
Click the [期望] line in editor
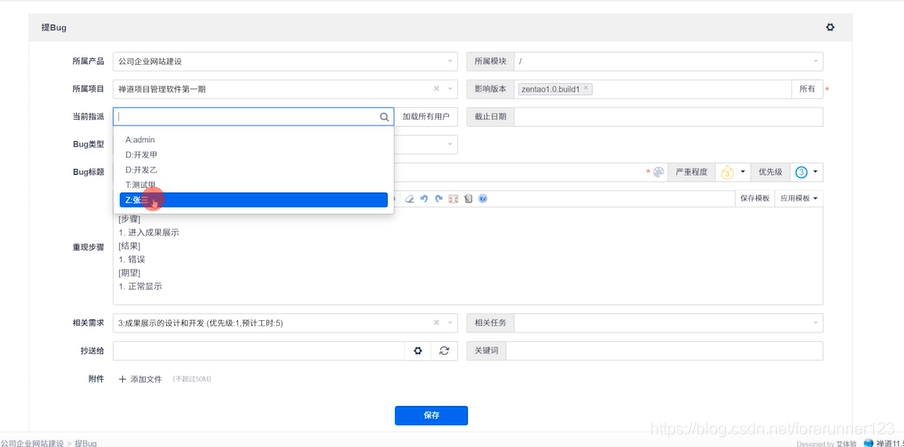pos(130,273)
